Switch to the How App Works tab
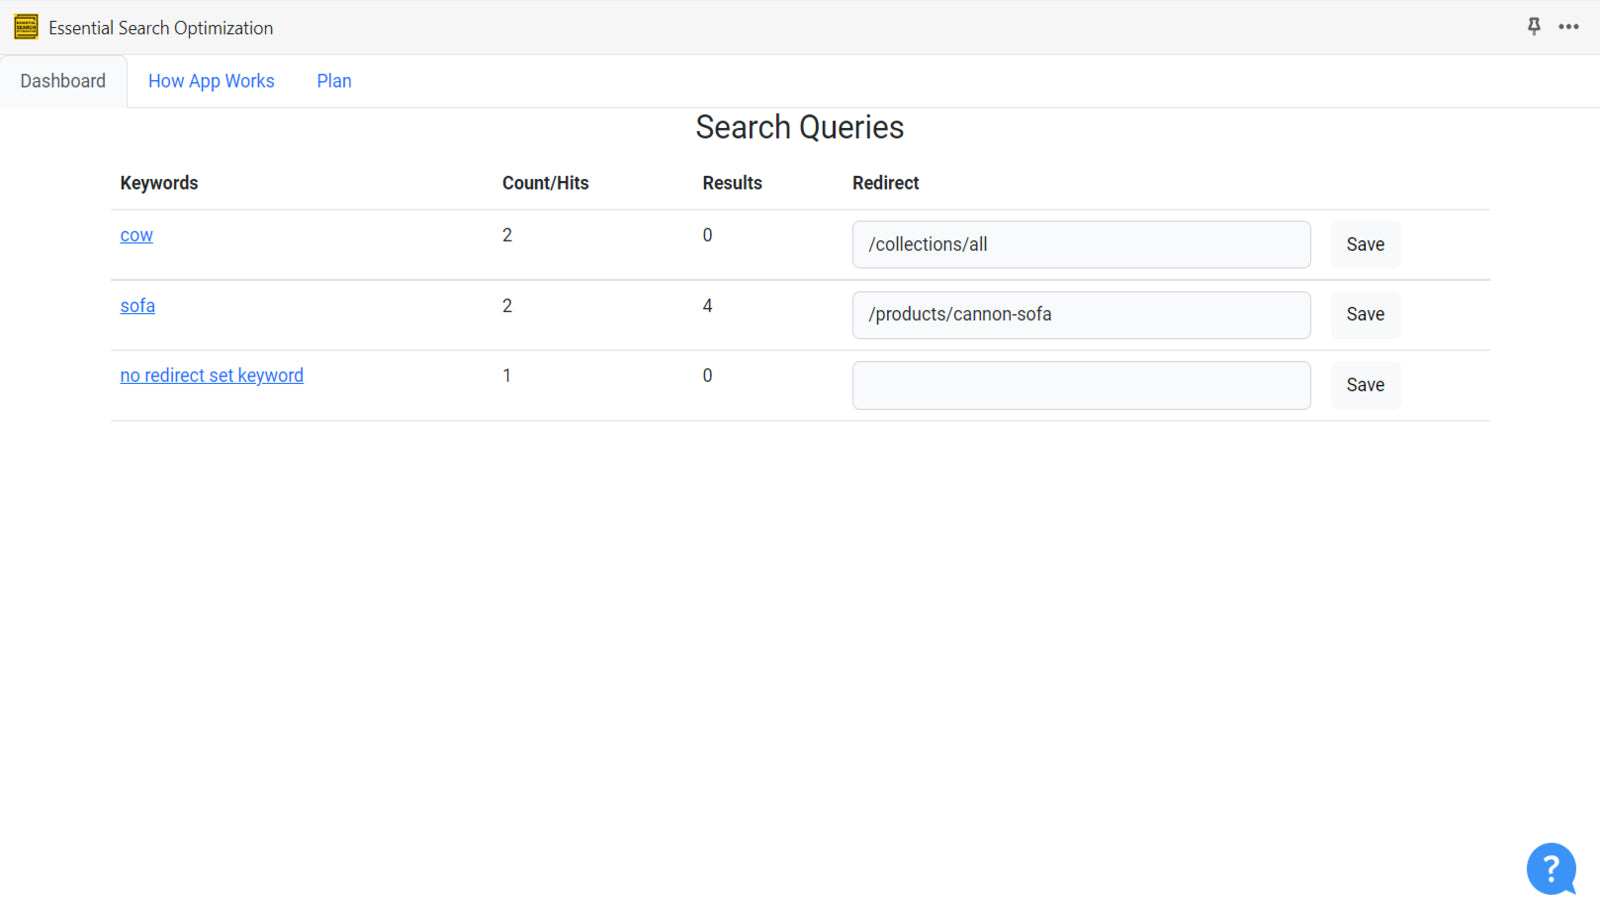The width and height of the screenshot is (1600, 900). (211, 81)
